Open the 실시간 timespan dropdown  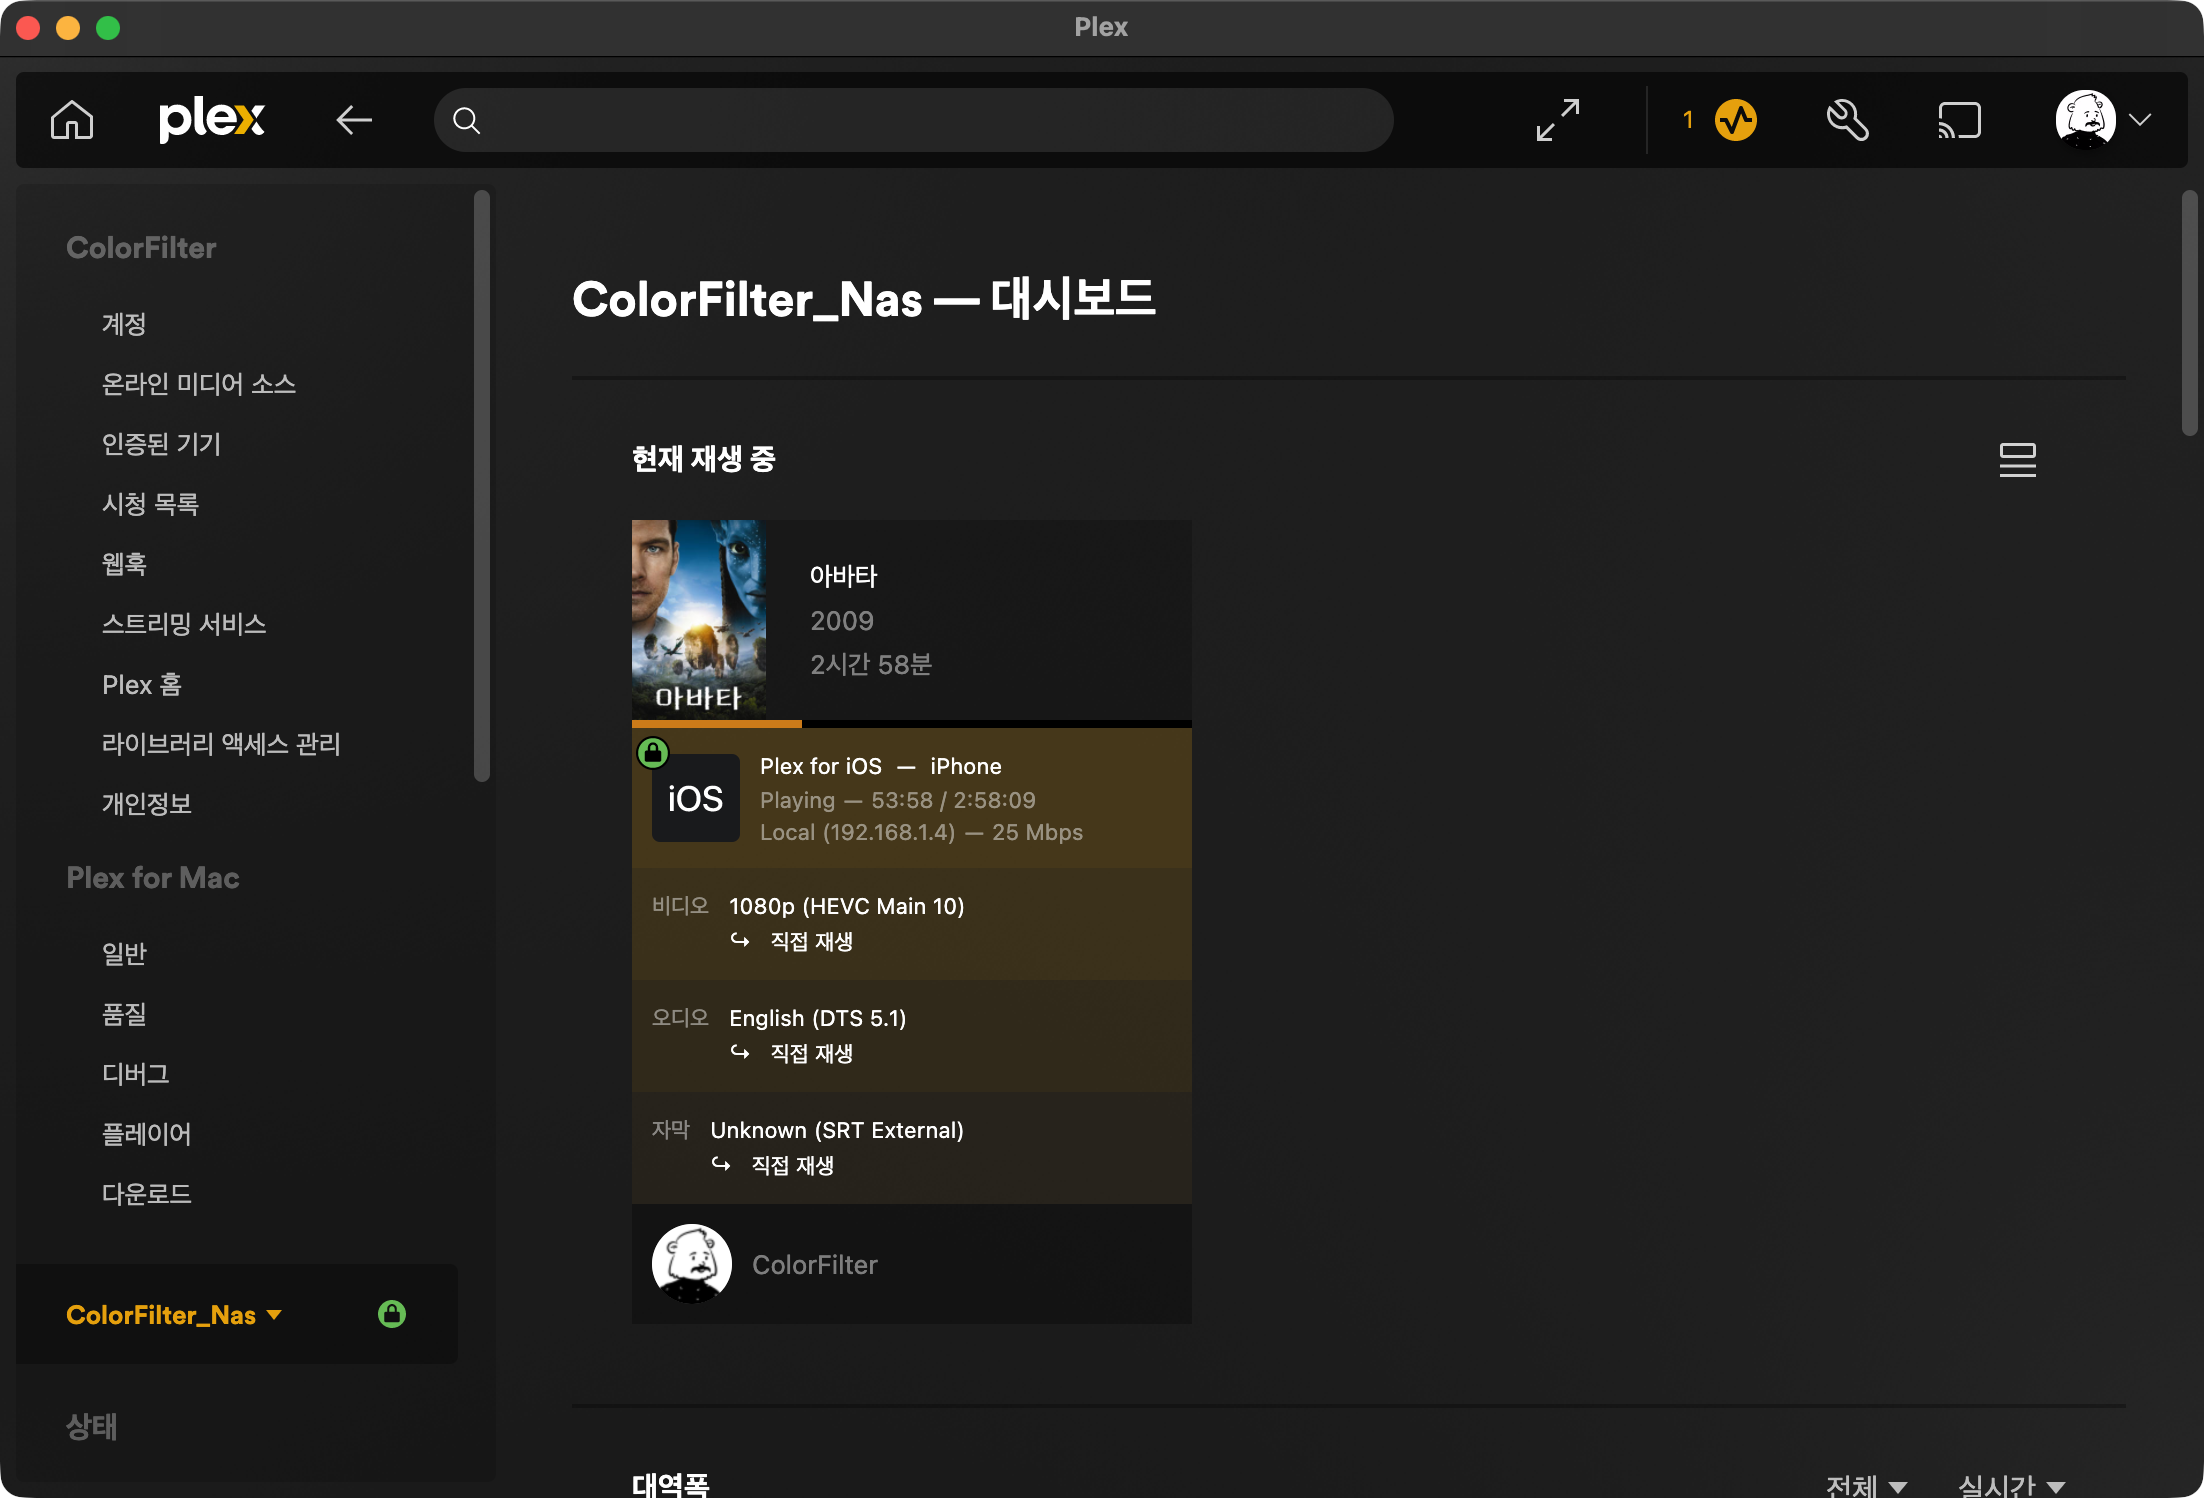[x=2011, y=1485]
